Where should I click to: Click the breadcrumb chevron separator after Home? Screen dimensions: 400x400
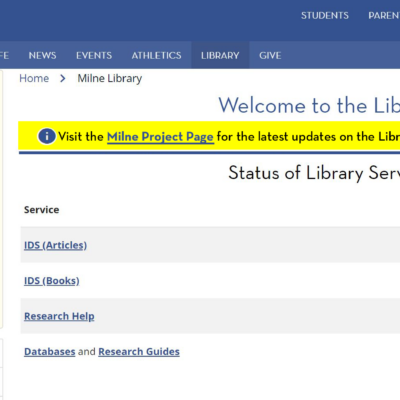tap(63, 79)
